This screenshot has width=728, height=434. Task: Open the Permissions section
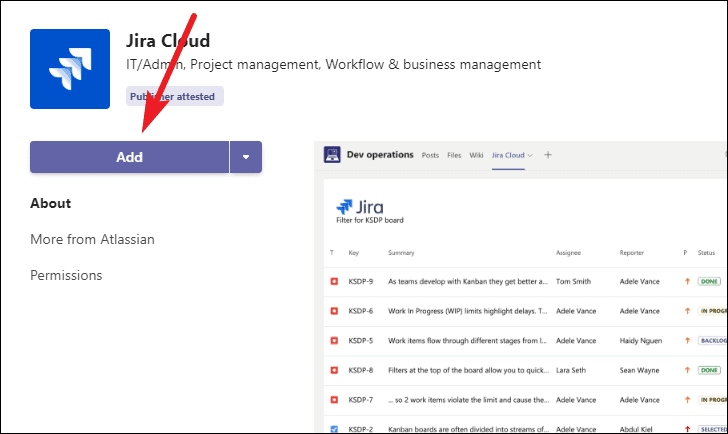pos(66,275)
